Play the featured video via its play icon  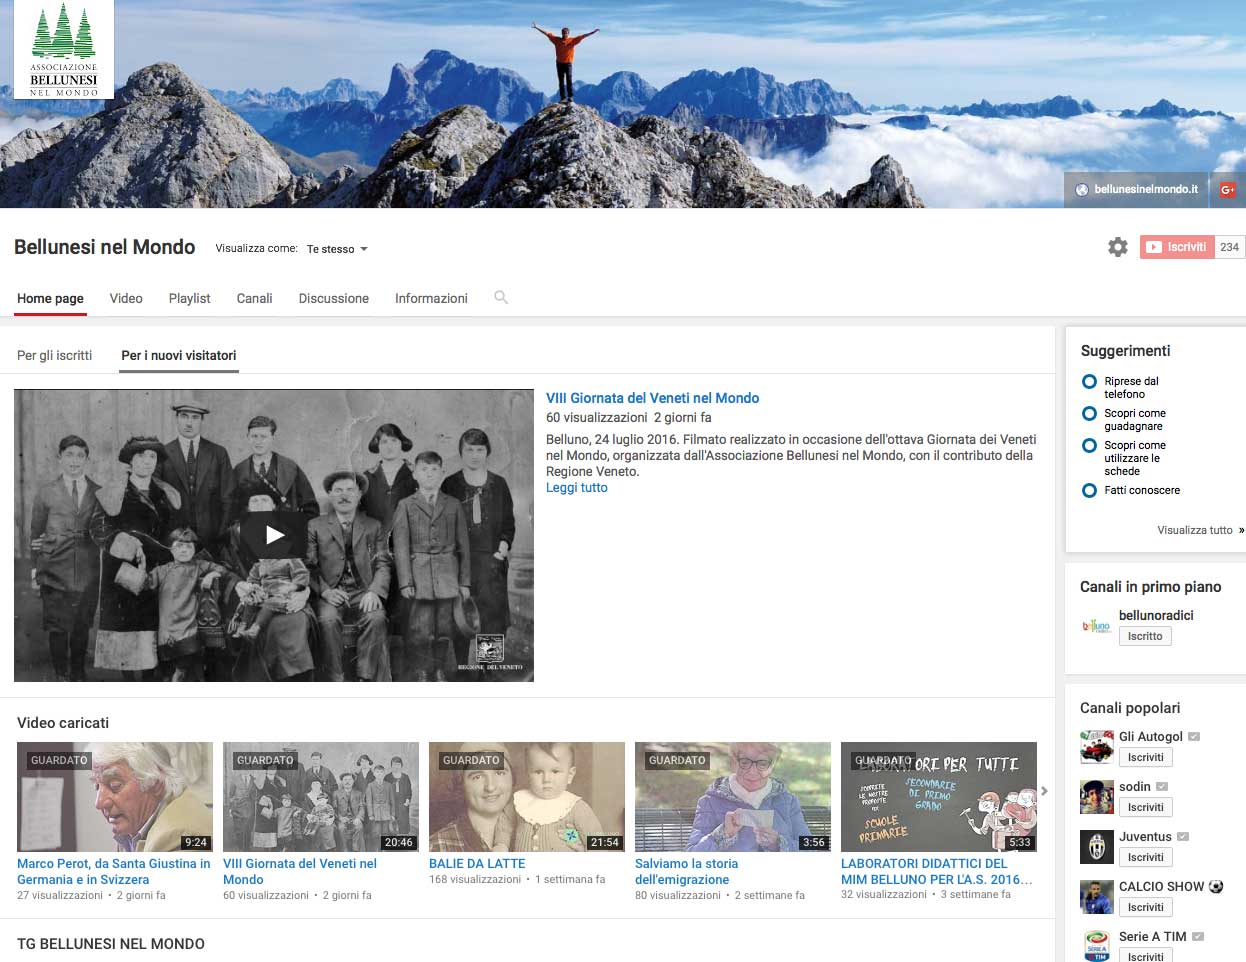tap(274, 535)
